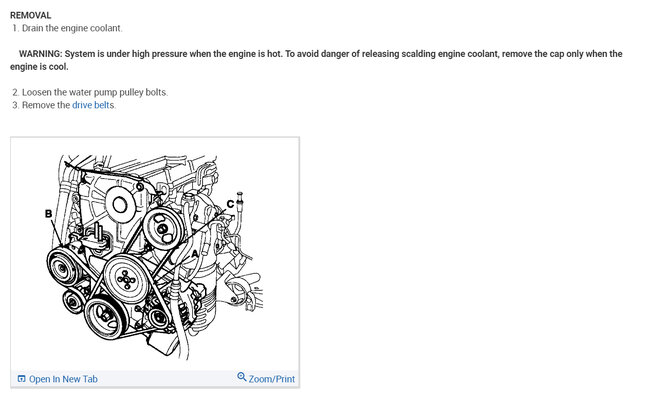Open the 'drive belts' hyperlink

pyautogui.click(x=93, y=105)
